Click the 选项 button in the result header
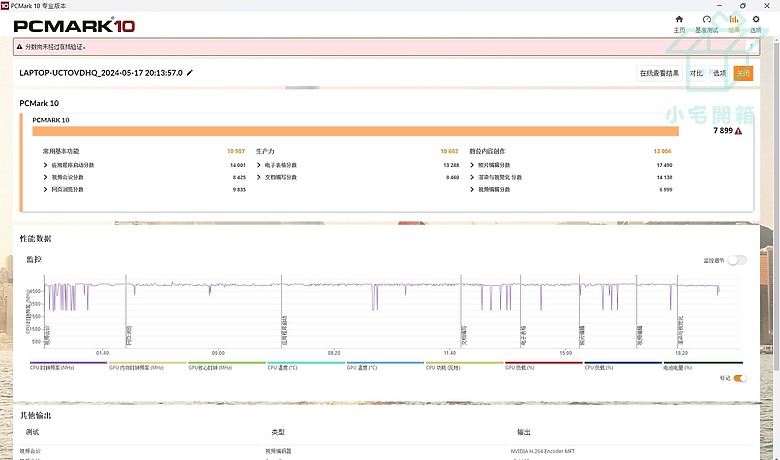This screenshot has width=780, height=460. click(719, 73)
